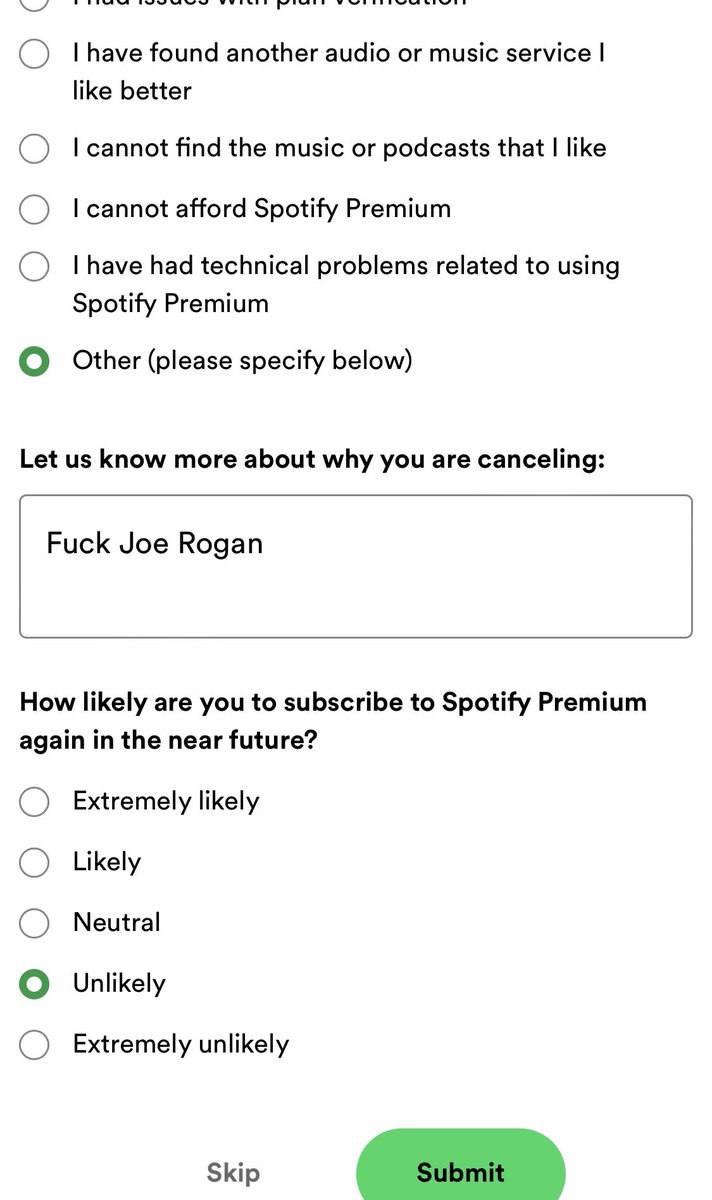This screenshot has width=712, height=1200.
Task: Choose 'Extremely unlikely' radio option
Action: coord(34,1045)
